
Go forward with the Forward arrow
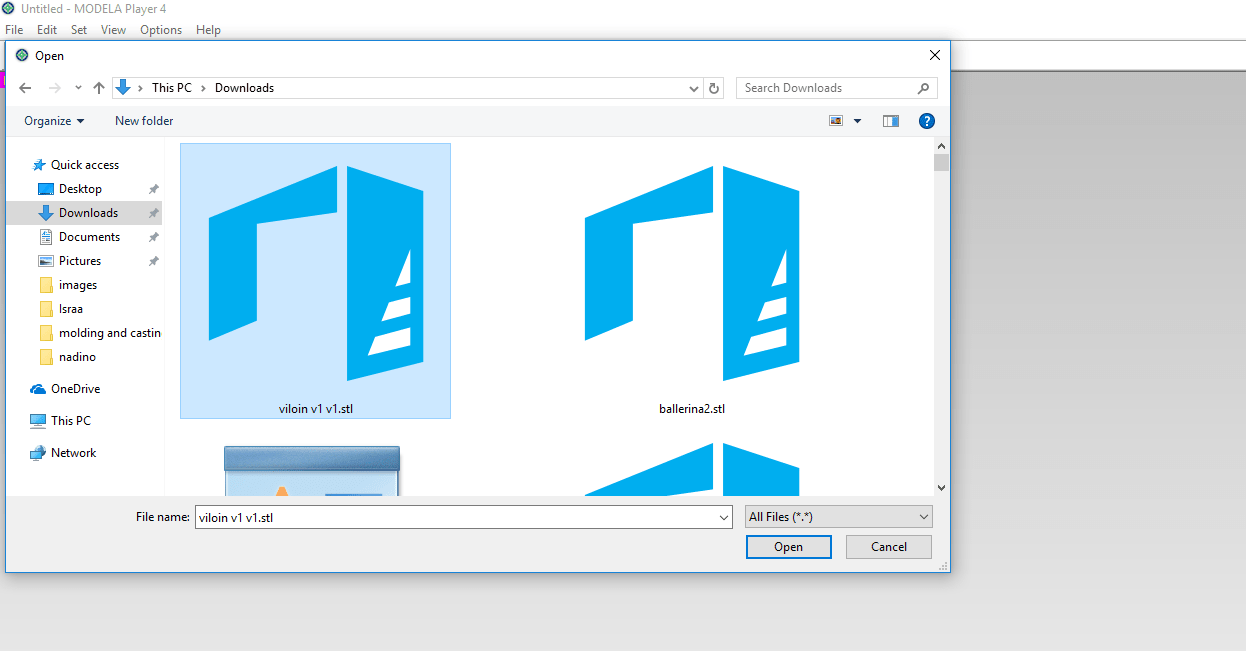pyautogui.click(x=55, y=88)
